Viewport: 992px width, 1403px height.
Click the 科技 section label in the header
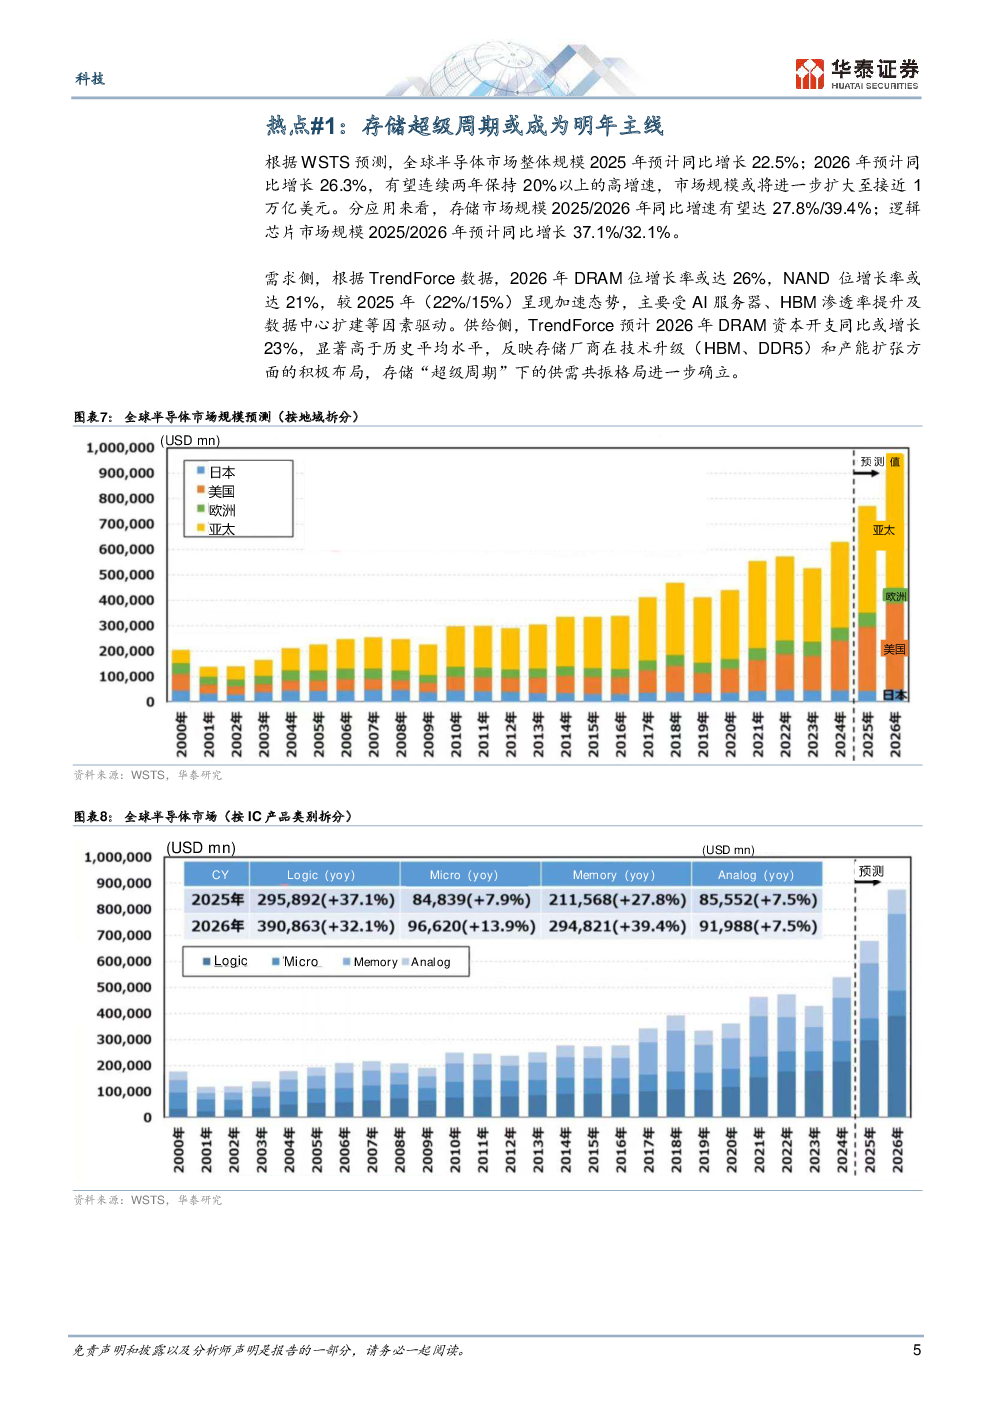tap(90, 79)
